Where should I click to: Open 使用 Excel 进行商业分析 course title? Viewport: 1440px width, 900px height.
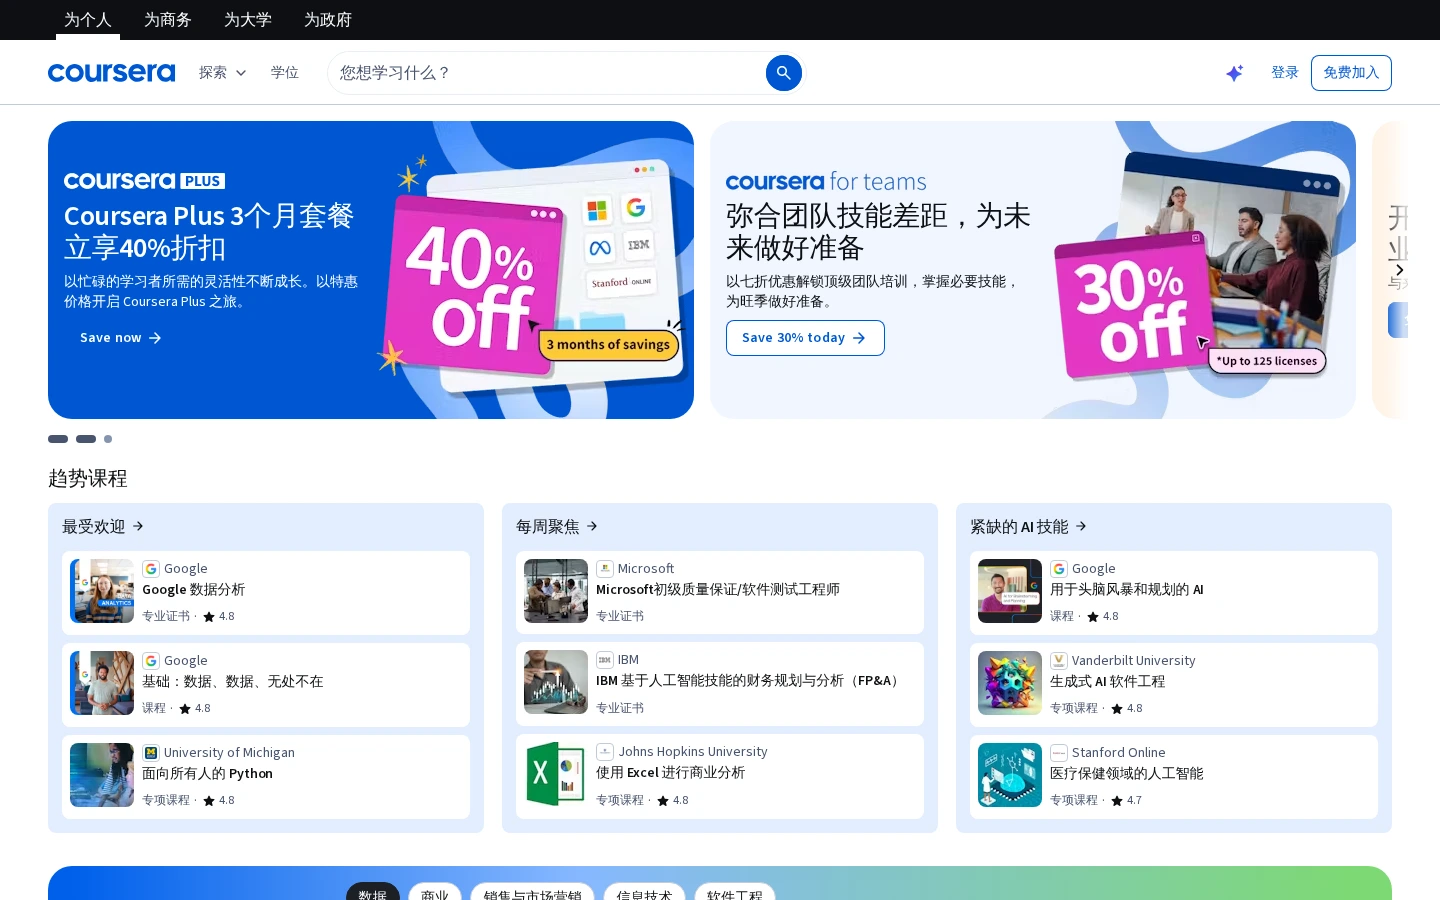coord(670,773)
